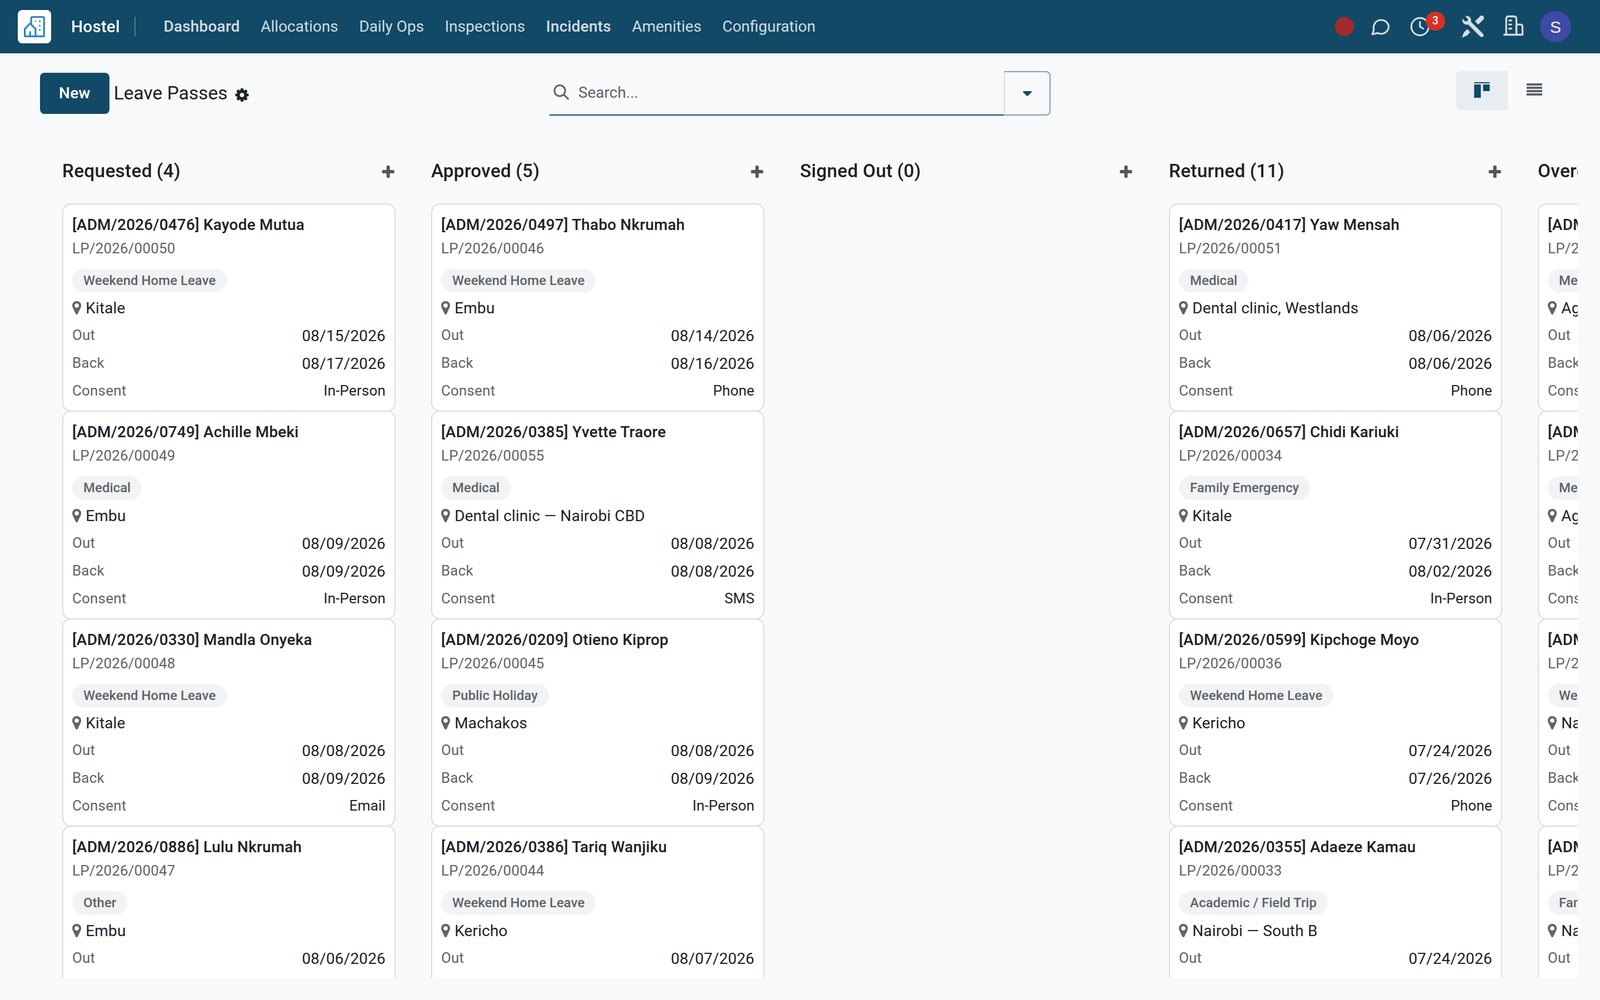Add a card to Approved column
Image resolution: width=1600 pixels, height=1000 pixels.
coord(757,172)
